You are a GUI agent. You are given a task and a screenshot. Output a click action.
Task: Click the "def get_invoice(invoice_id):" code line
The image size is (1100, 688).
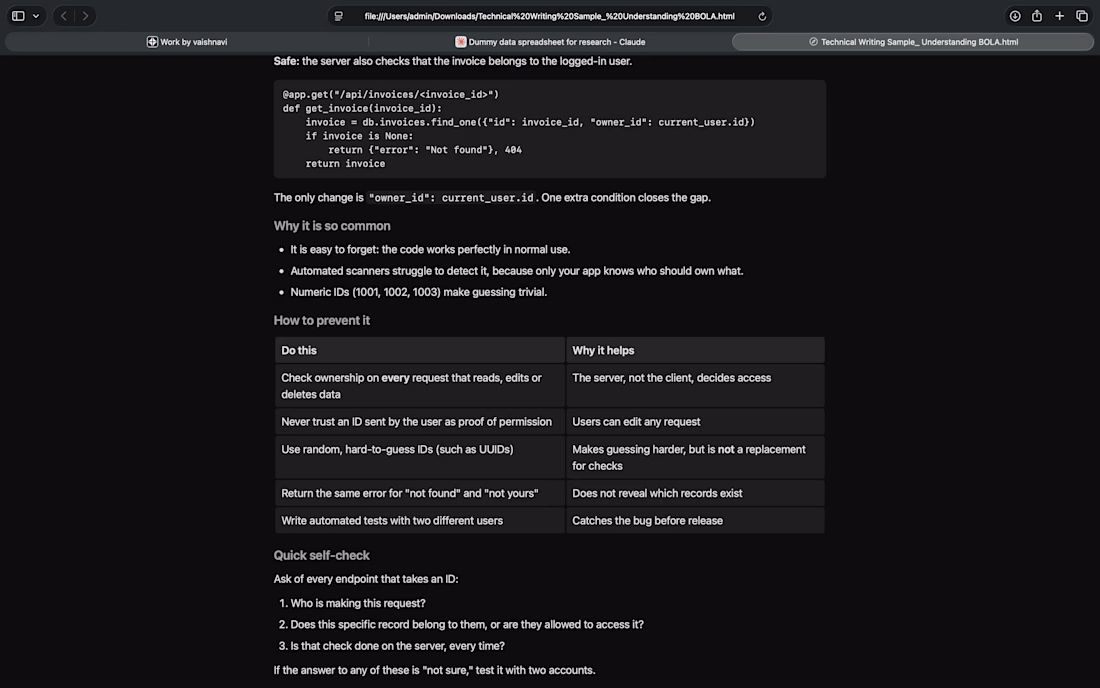362,109
